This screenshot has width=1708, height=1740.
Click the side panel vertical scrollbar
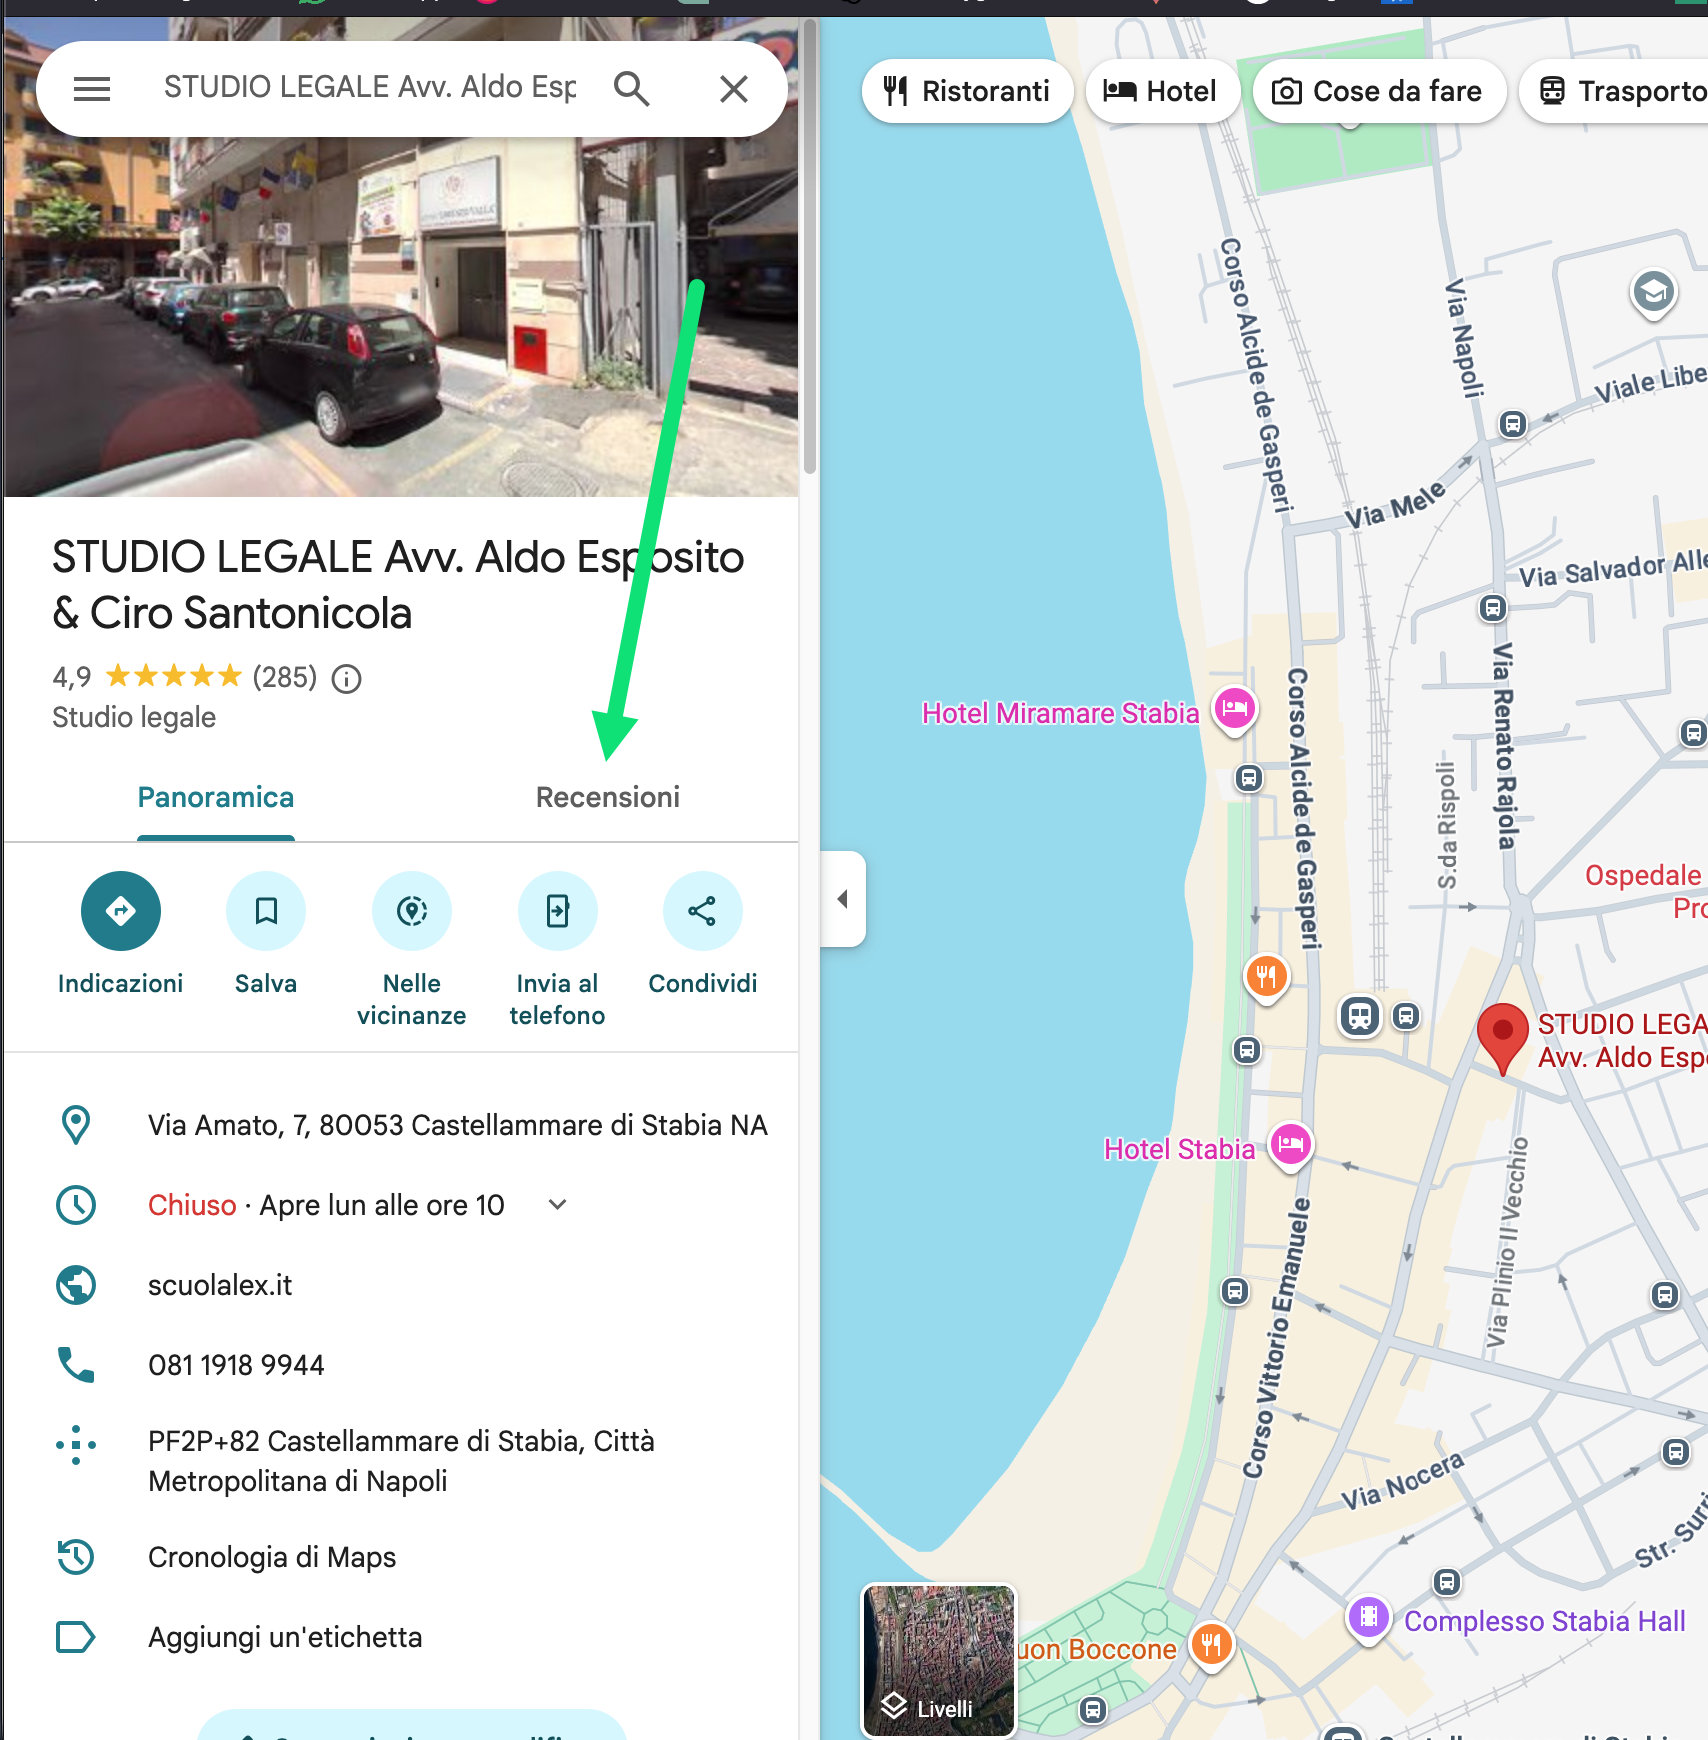(809, 250)
